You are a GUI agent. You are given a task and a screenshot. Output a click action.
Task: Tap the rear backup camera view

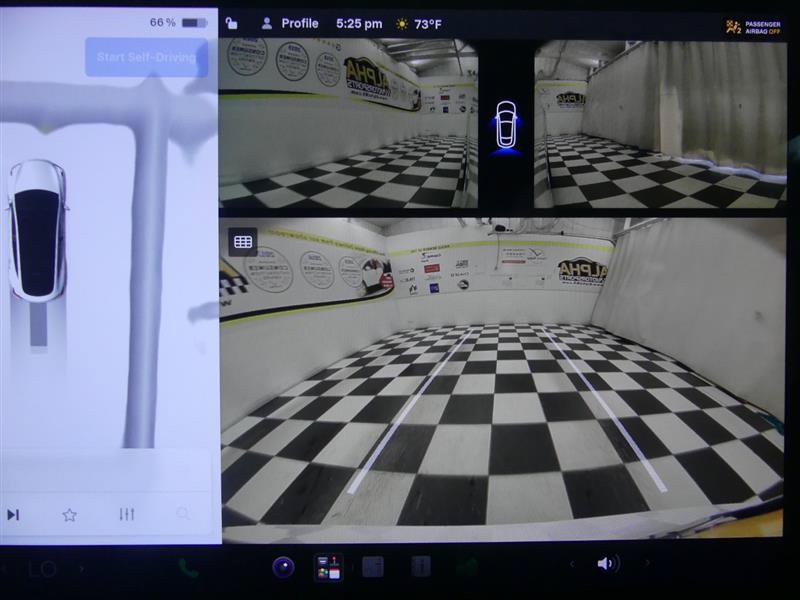click(x=503, y=378)
